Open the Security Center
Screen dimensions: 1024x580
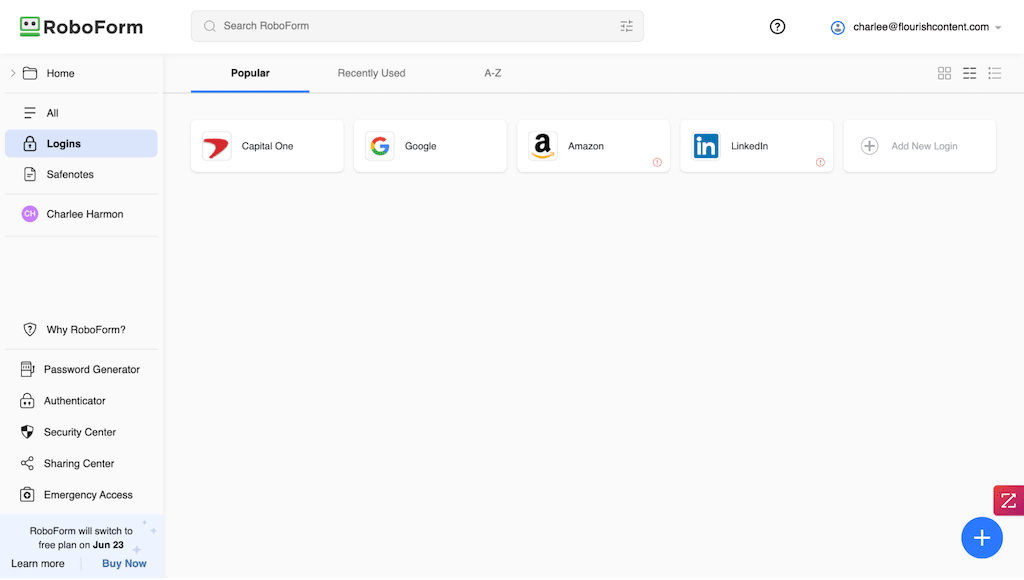(79, 432)
